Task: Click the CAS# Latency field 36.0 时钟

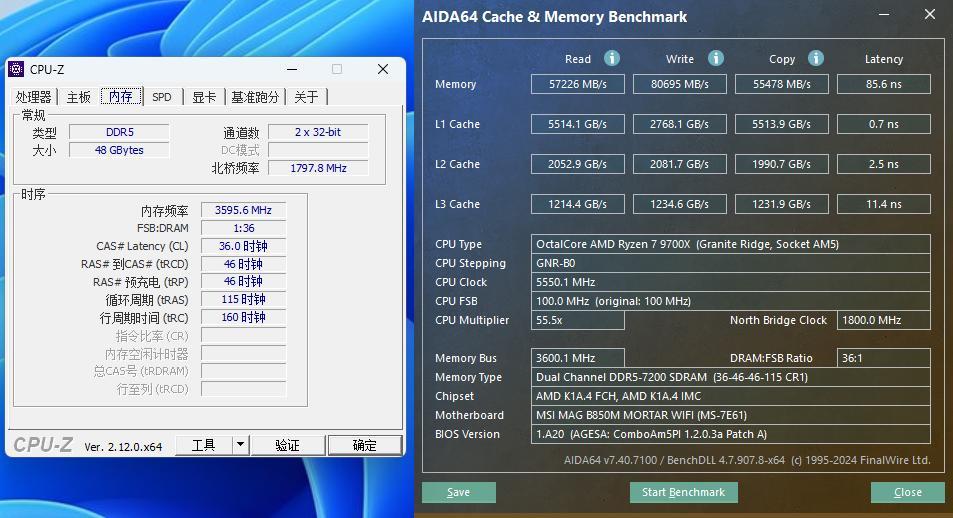Action: point(243,246)
